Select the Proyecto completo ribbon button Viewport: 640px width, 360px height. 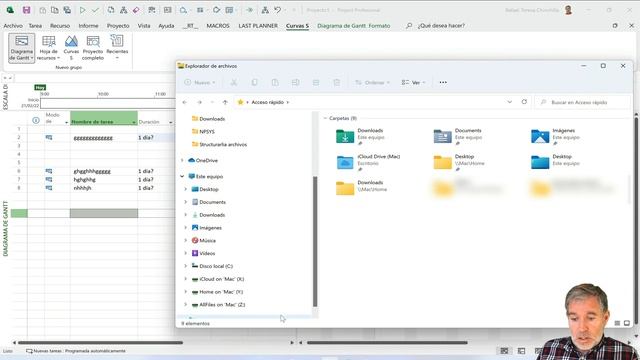[x=93, y=48]
